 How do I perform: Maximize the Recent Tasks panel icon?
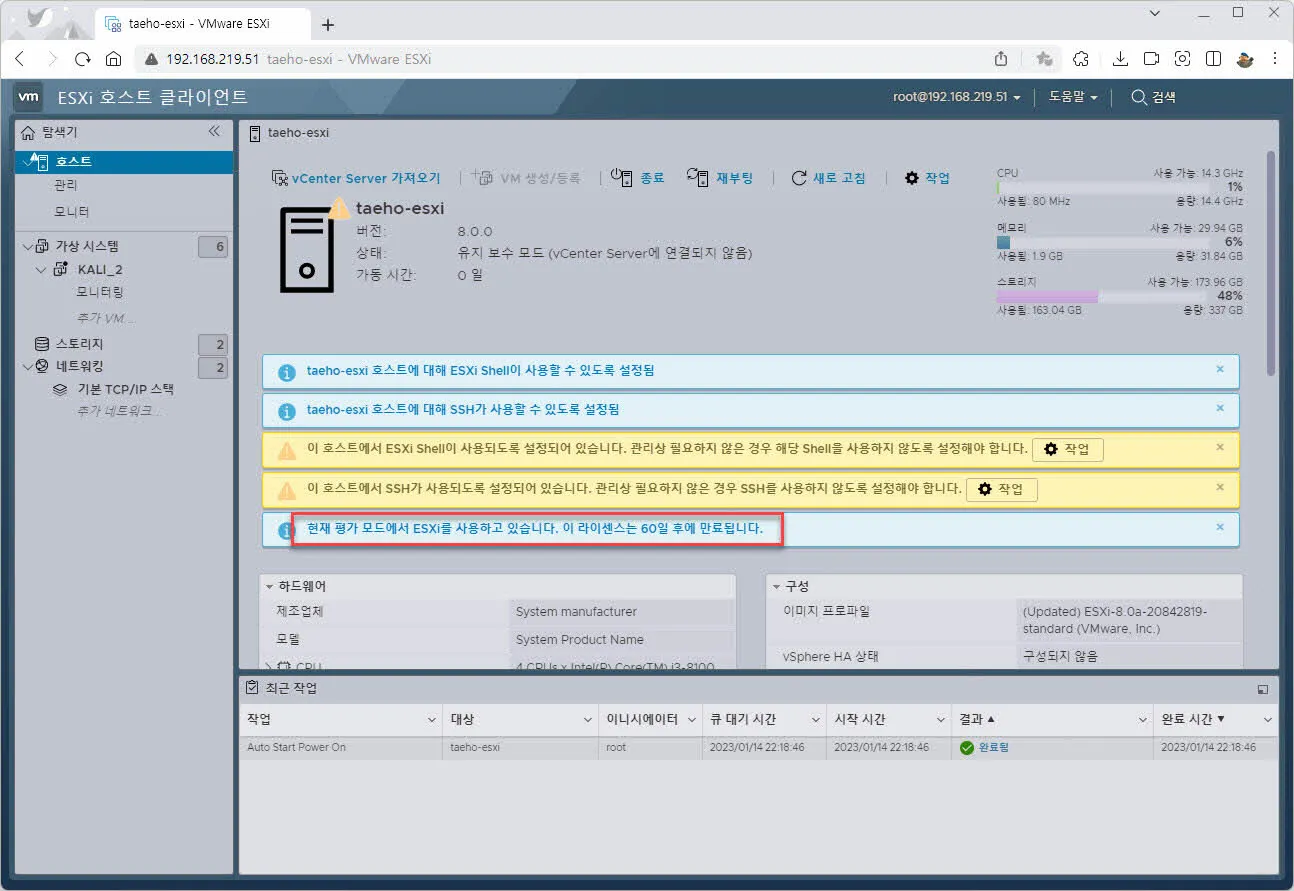pyautogui.click(x=1263, y=689)
